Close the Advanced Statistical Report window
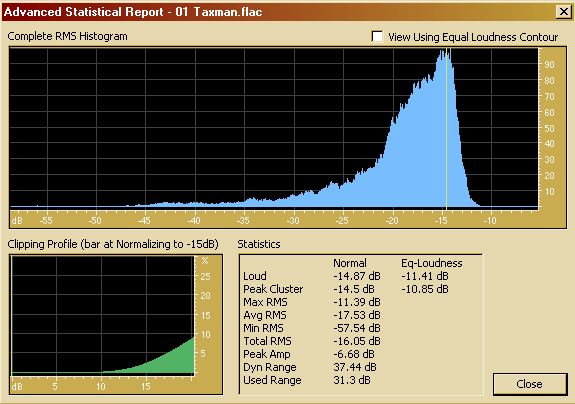The height and width of the screenshot is (404, 575). click(563, 12)
